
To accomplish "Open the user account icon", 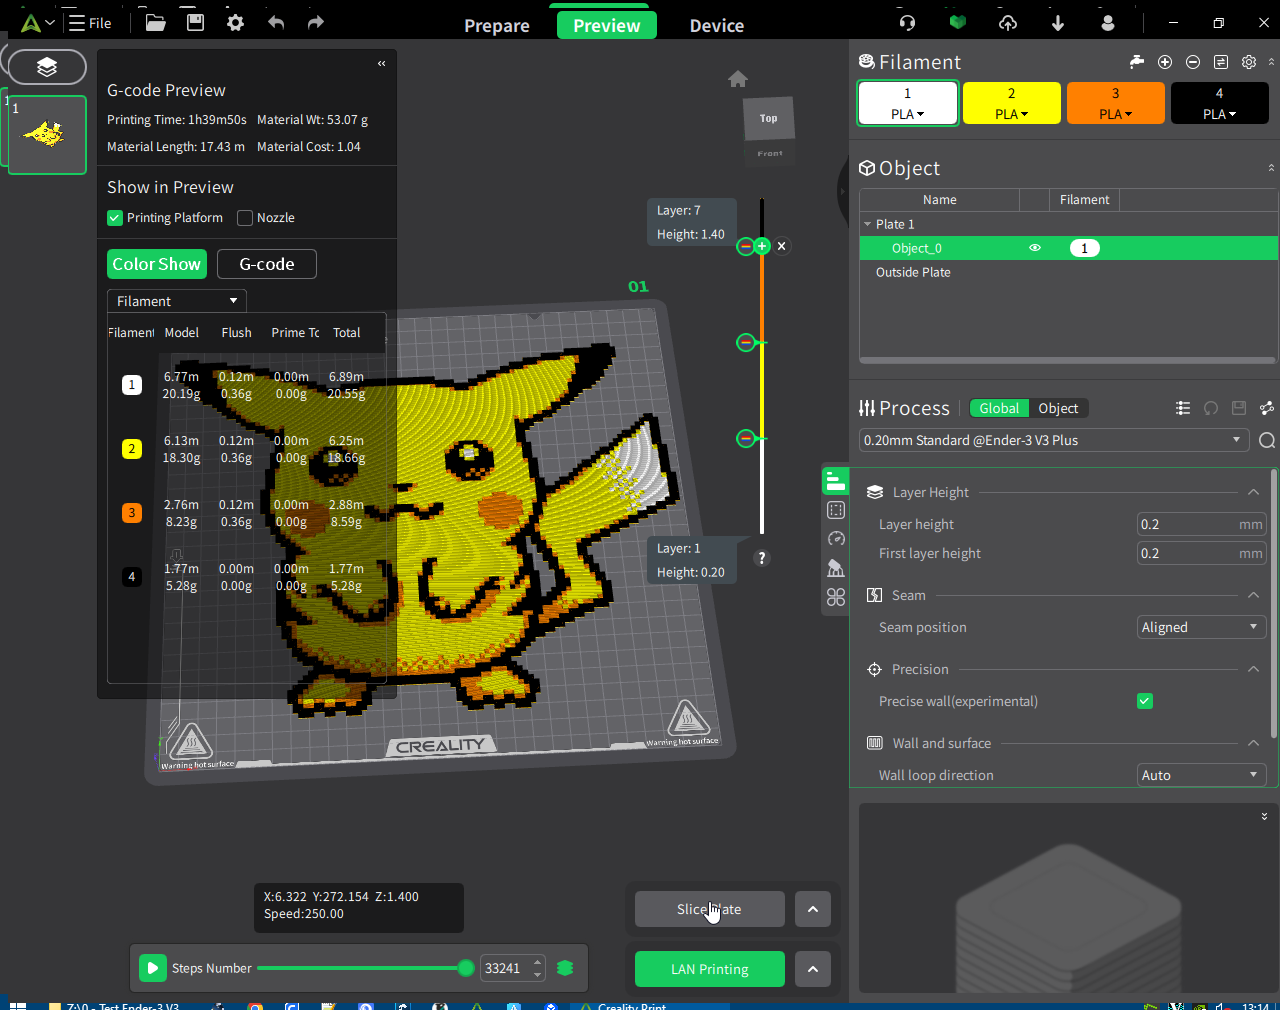I will (x=1108, y=22).
